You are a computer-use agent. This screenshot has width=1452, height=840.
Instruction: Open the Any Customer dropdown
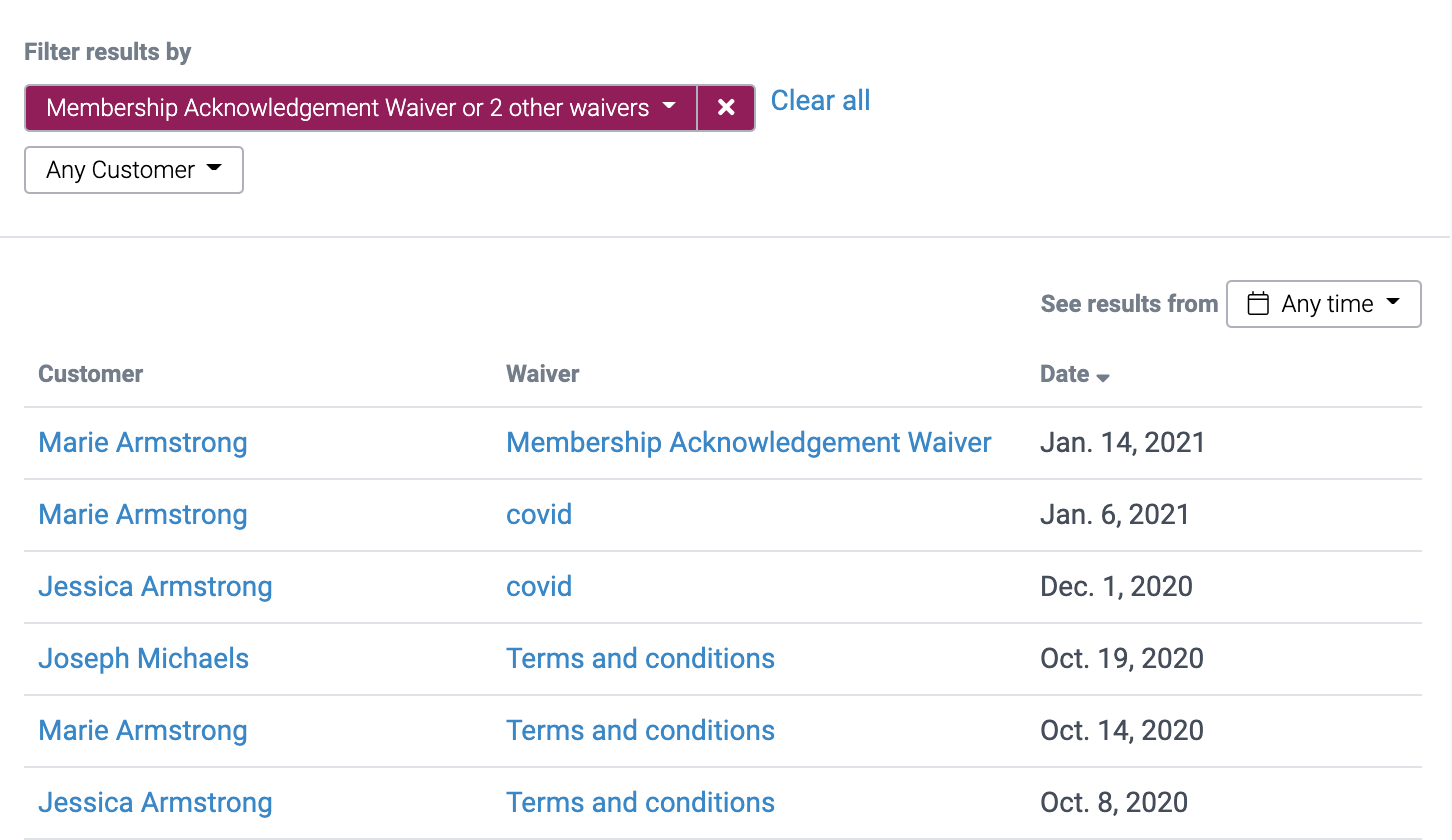pyautogui.click(x=133, y=170)
